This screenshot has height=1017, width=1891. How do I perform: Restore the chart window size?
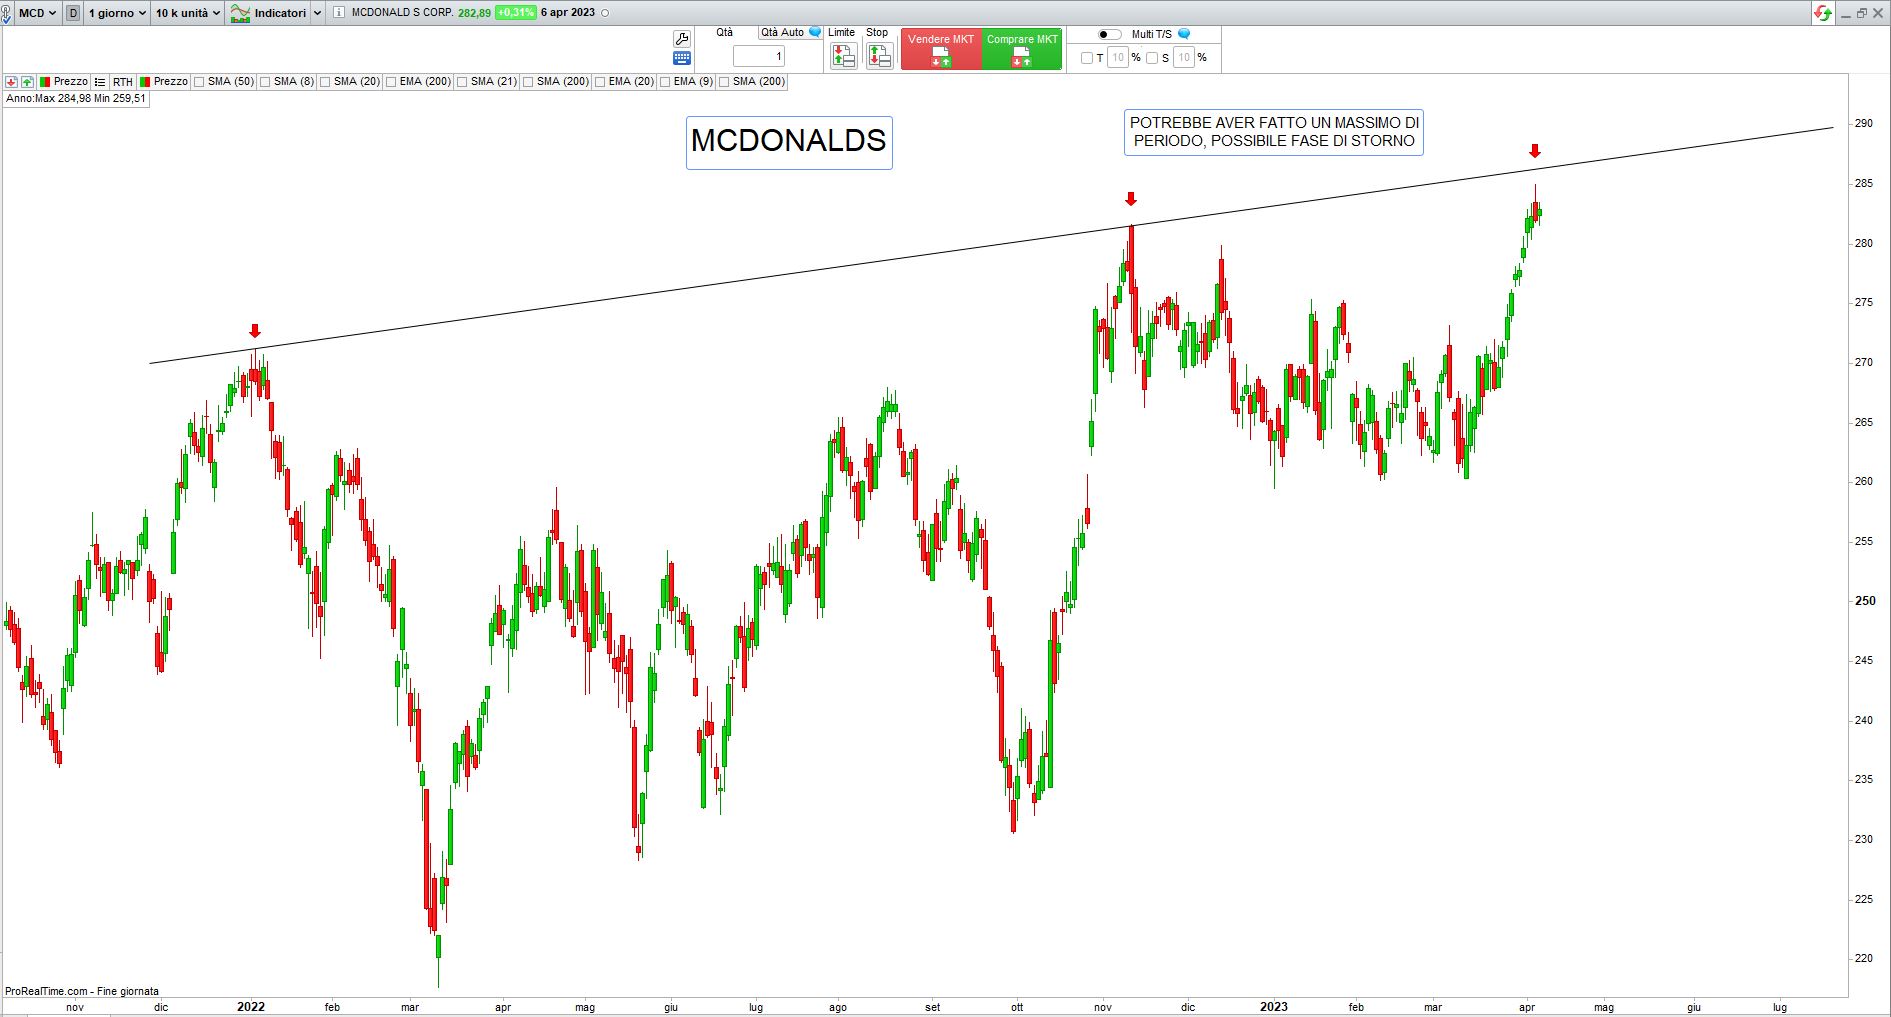coord(1862,13)
